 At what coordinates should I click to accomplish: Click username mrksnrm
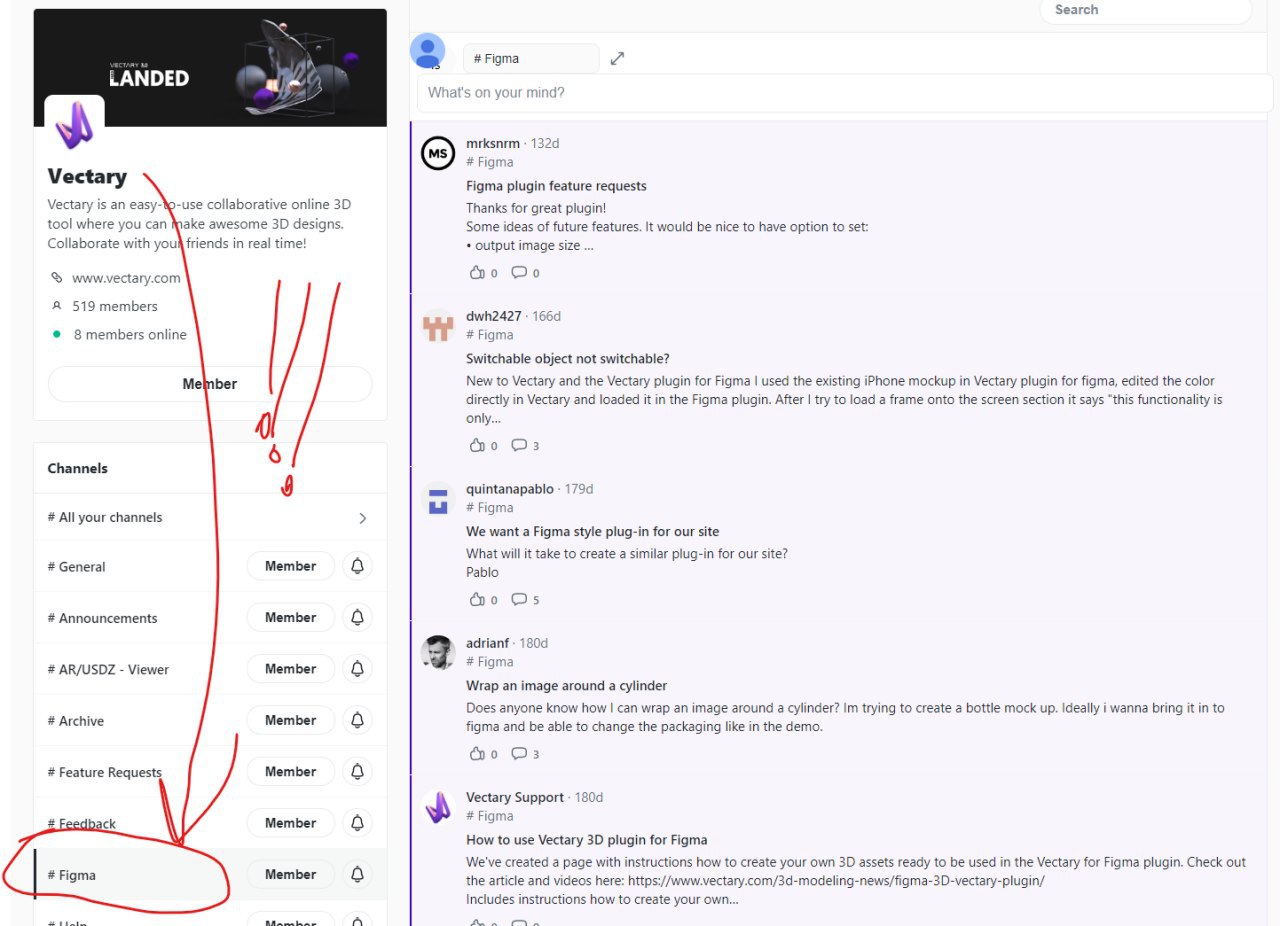(493, 143)
